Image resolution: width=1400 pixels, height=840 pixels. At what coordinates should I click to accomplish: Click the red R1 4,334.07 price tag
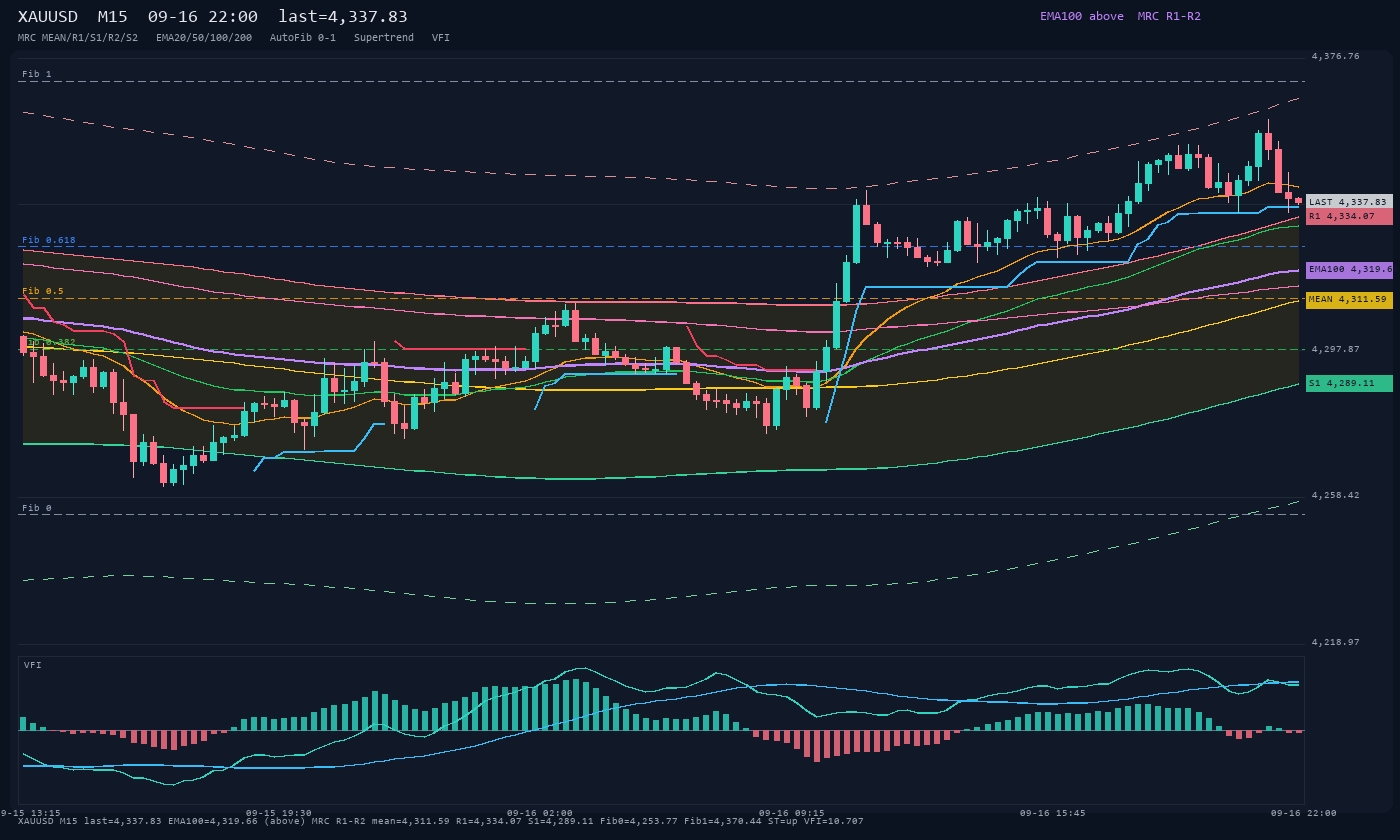click(1349, 216)
